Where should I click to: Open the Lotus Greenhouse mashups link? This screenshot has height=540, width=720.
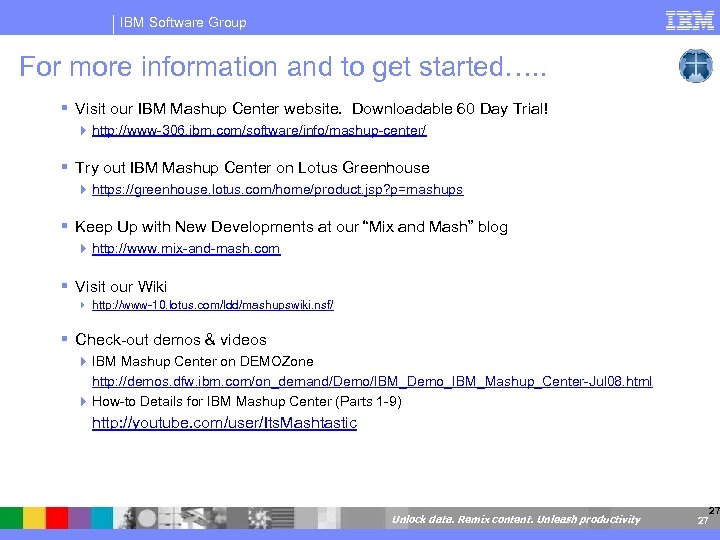277,189
